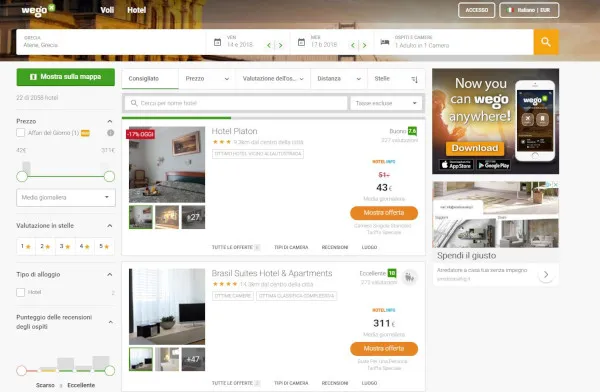This screenshot has width=600, height=392.
Task: Click the orange search magnifier button
Action: click(546, 42)
